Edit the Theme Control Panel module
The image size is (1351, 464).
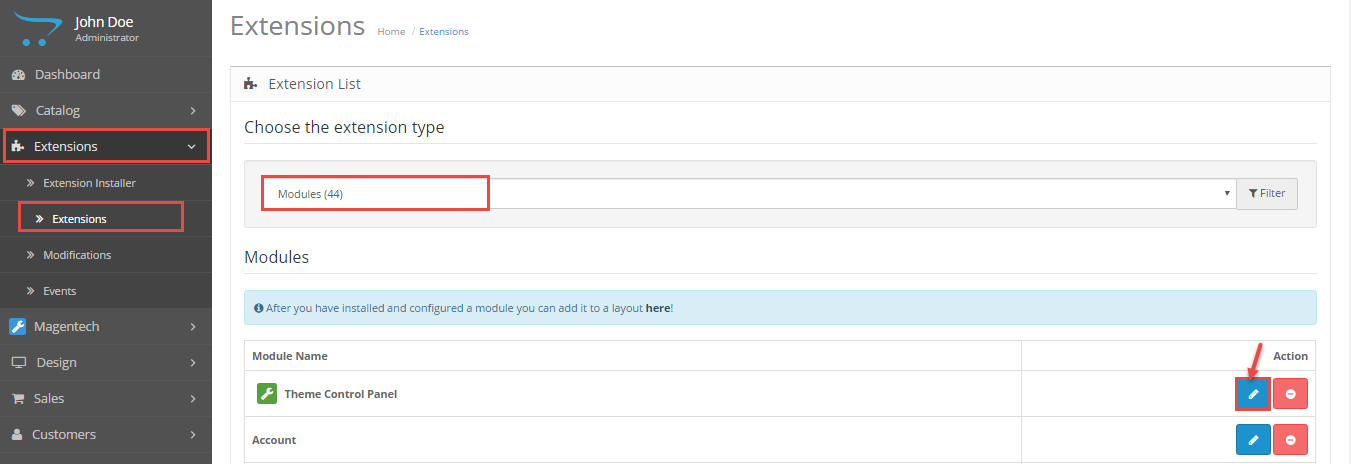tap(1253, 394)
